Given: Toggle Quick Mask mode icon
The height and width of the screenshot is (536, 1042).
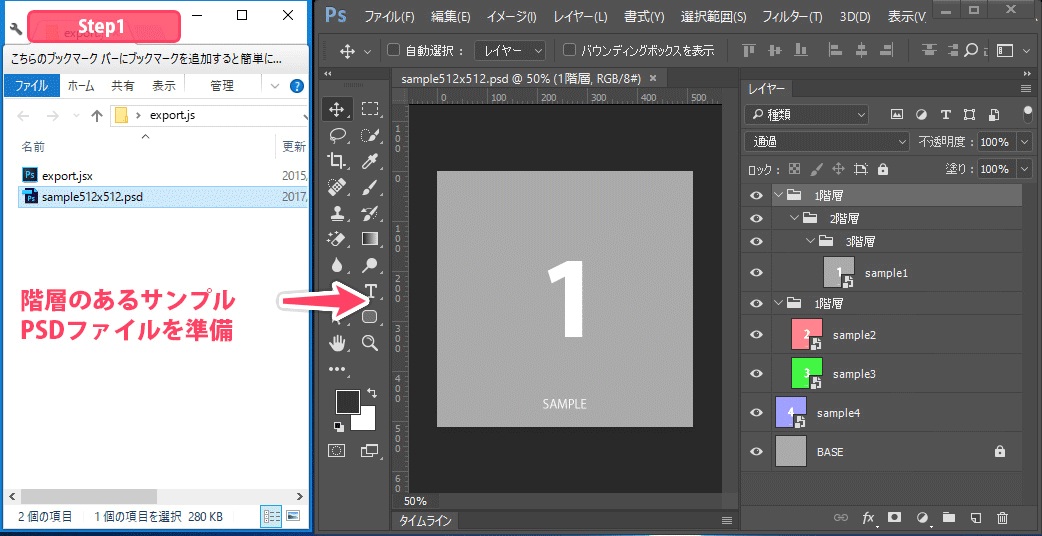Looking at the screenshot, I should [337, 451].
